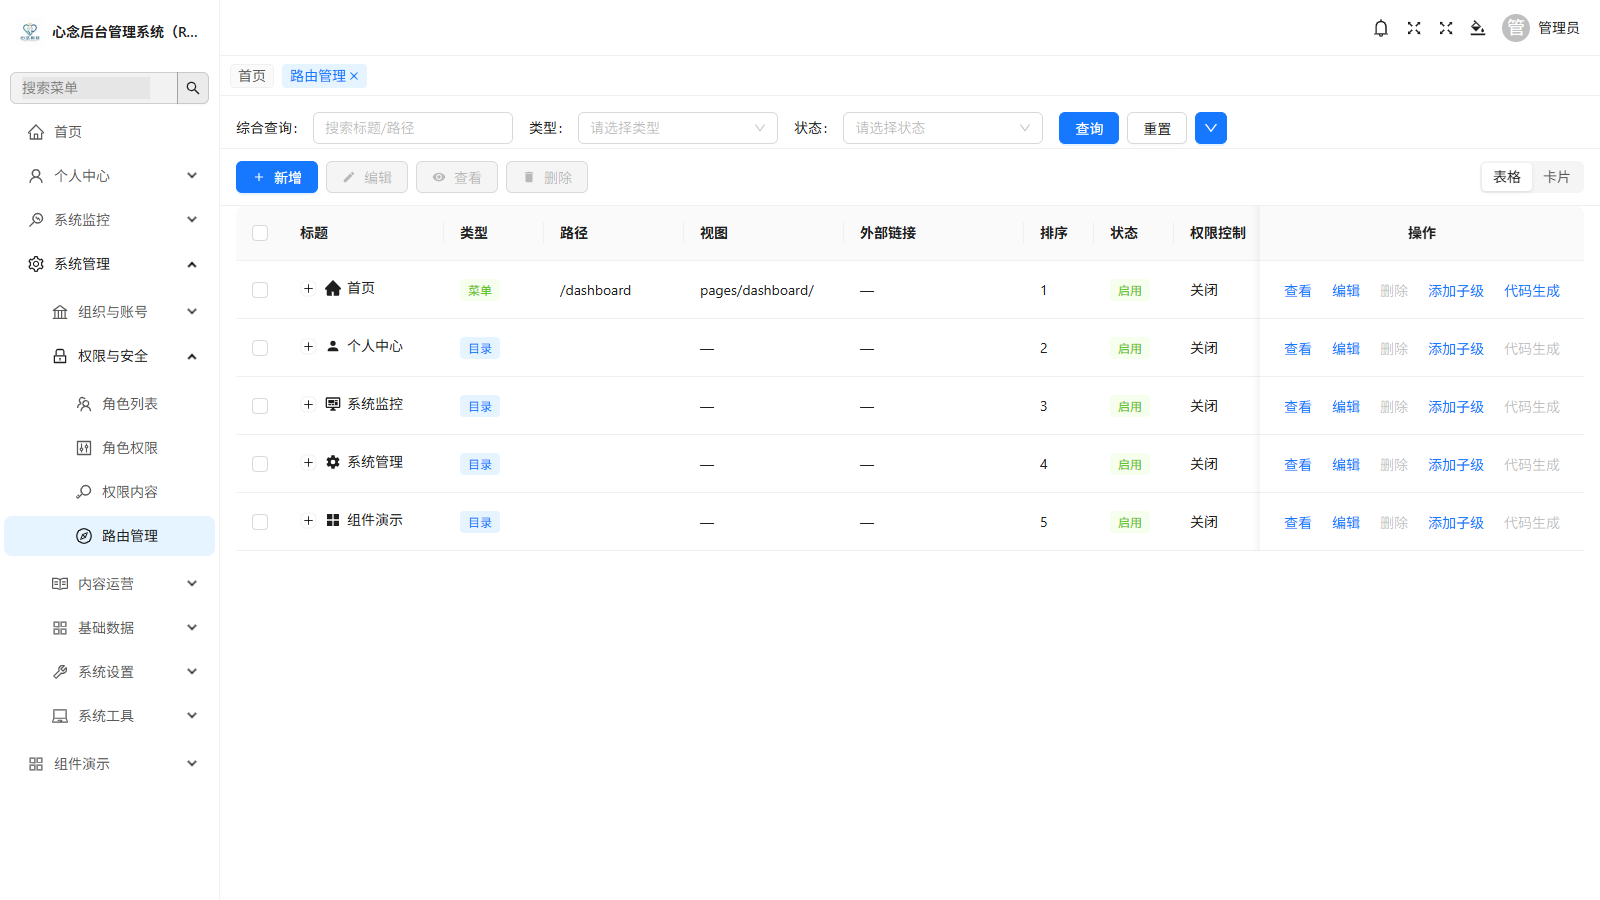
Task: Check the 系统管理 row checkbox
Action: 260,464
